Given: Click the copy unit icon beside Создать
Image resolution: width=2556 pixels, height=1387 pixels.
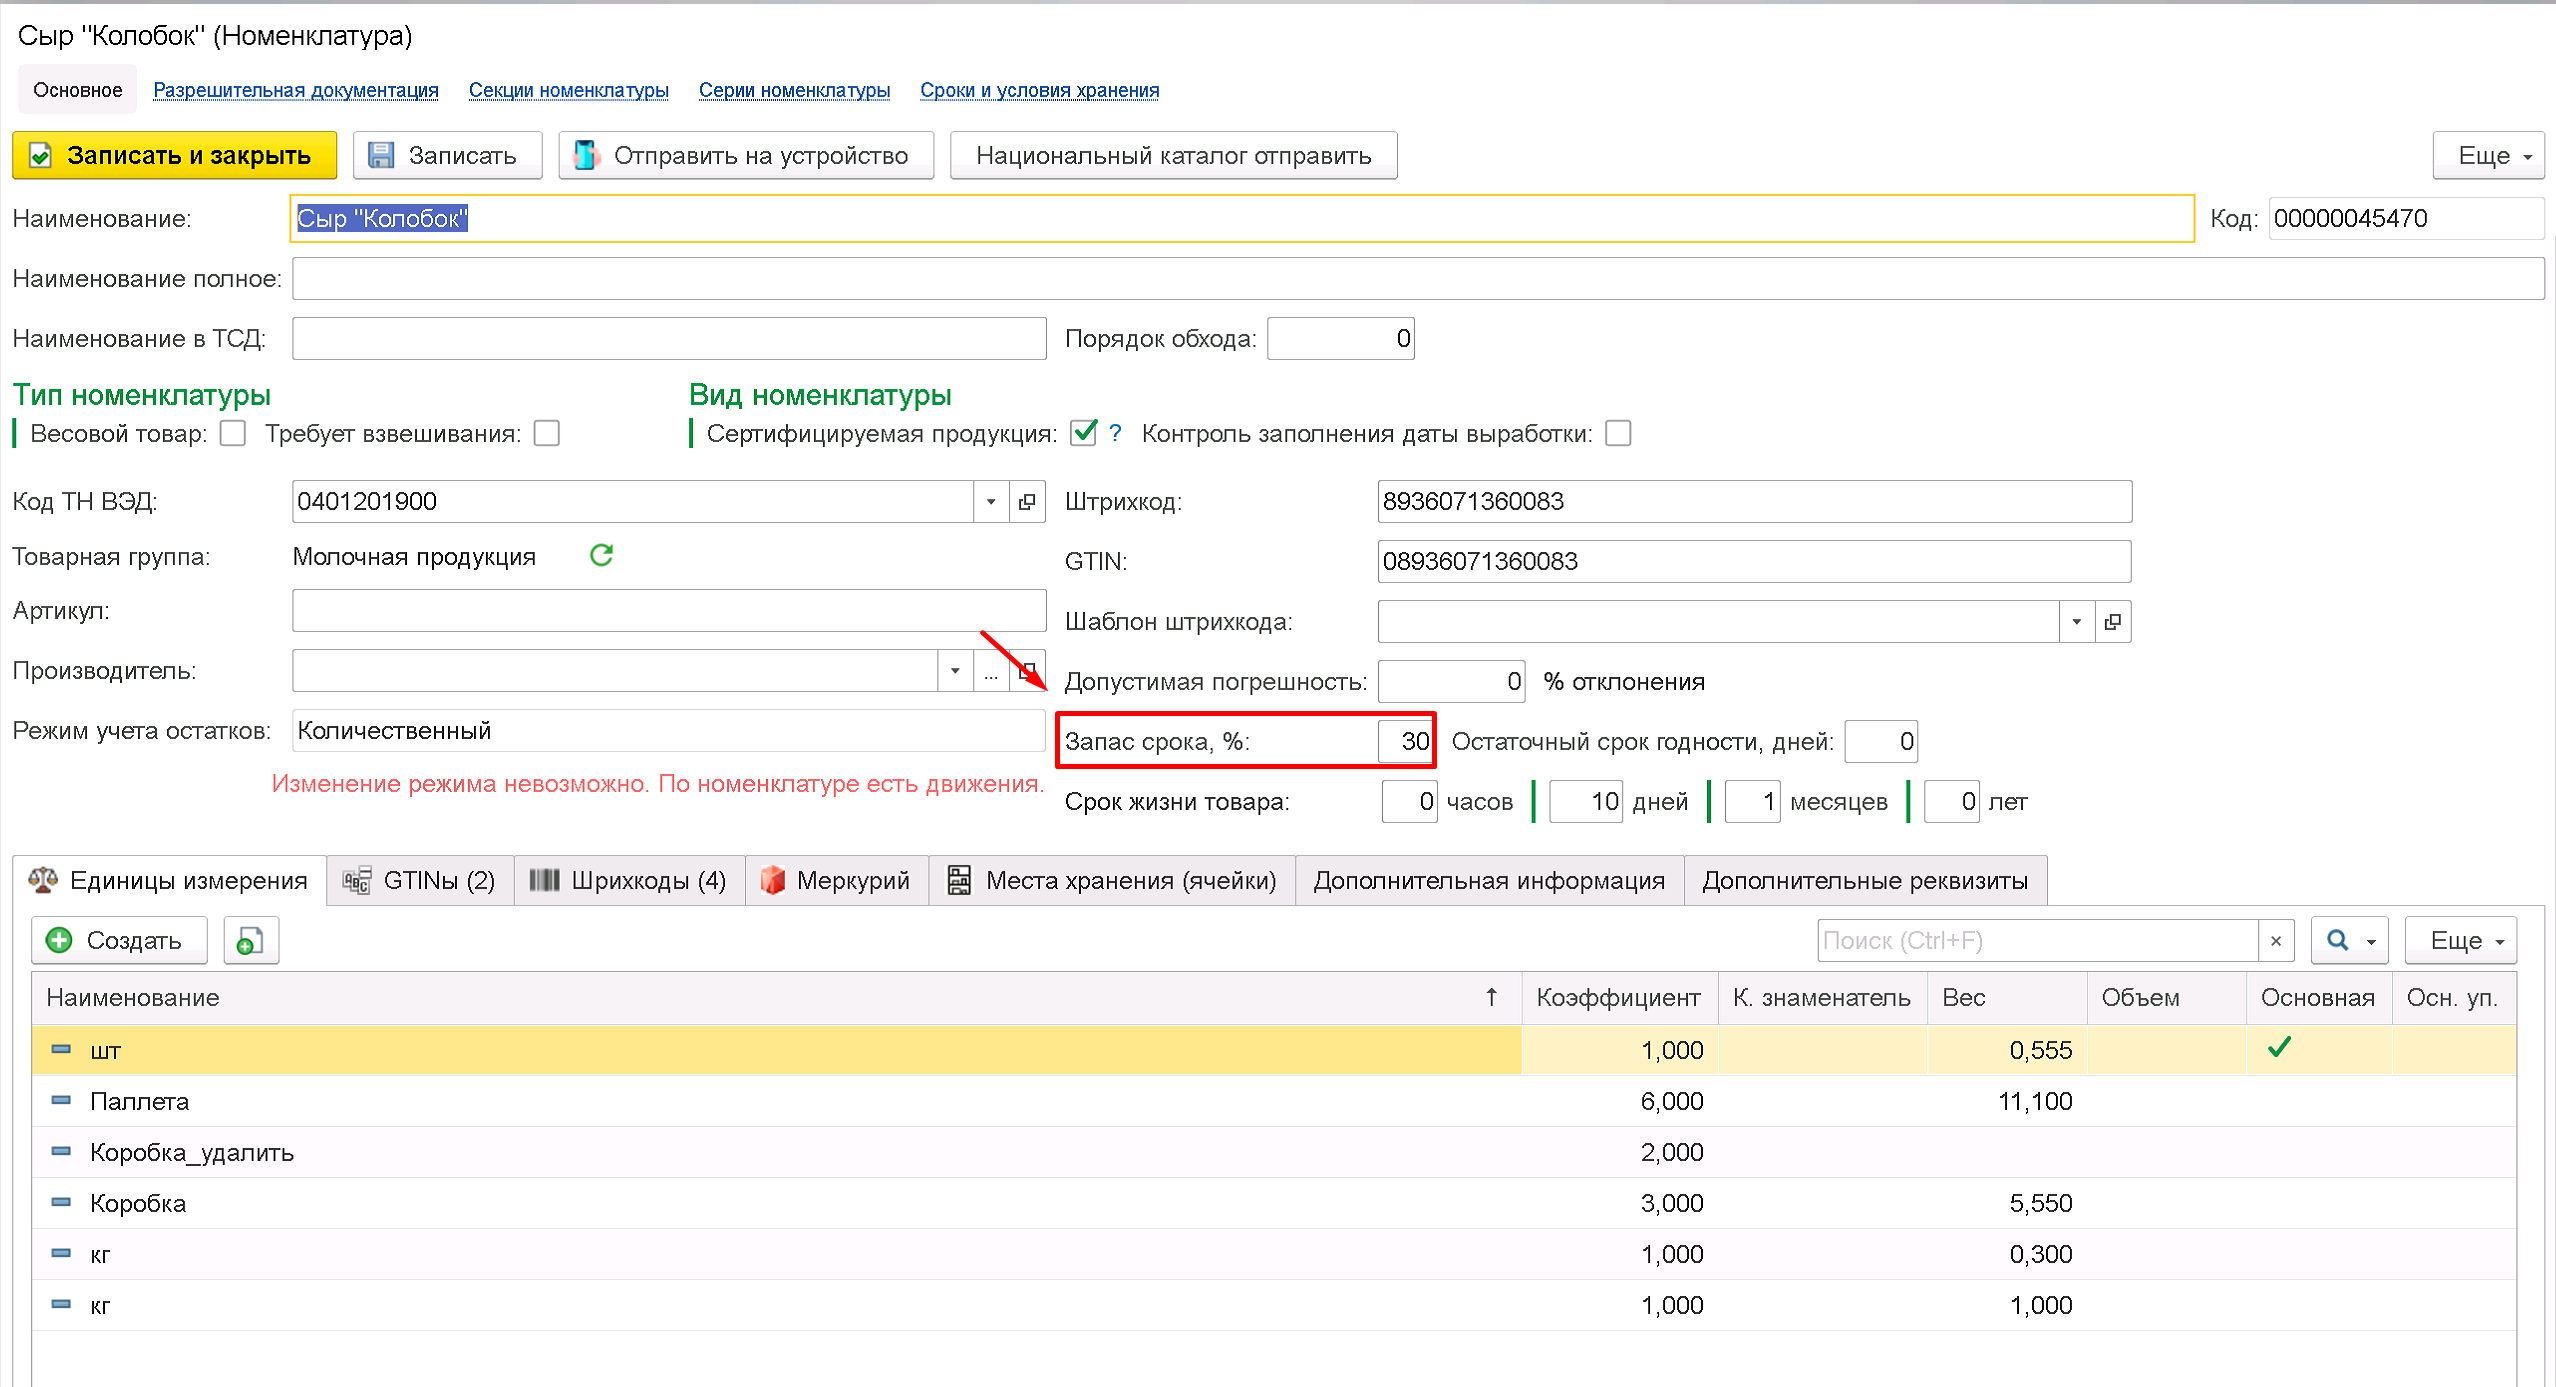Looking at the screenshot, I should [x=251, y=940].
